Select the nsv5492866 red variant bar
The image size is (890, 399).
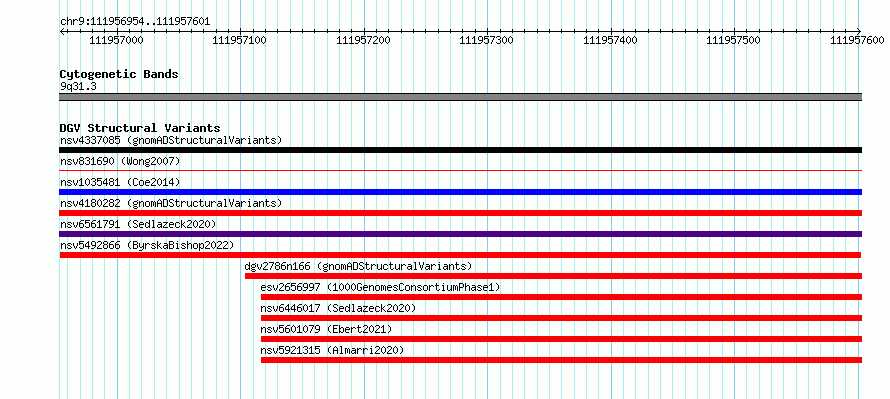click(x=460, y=255)
